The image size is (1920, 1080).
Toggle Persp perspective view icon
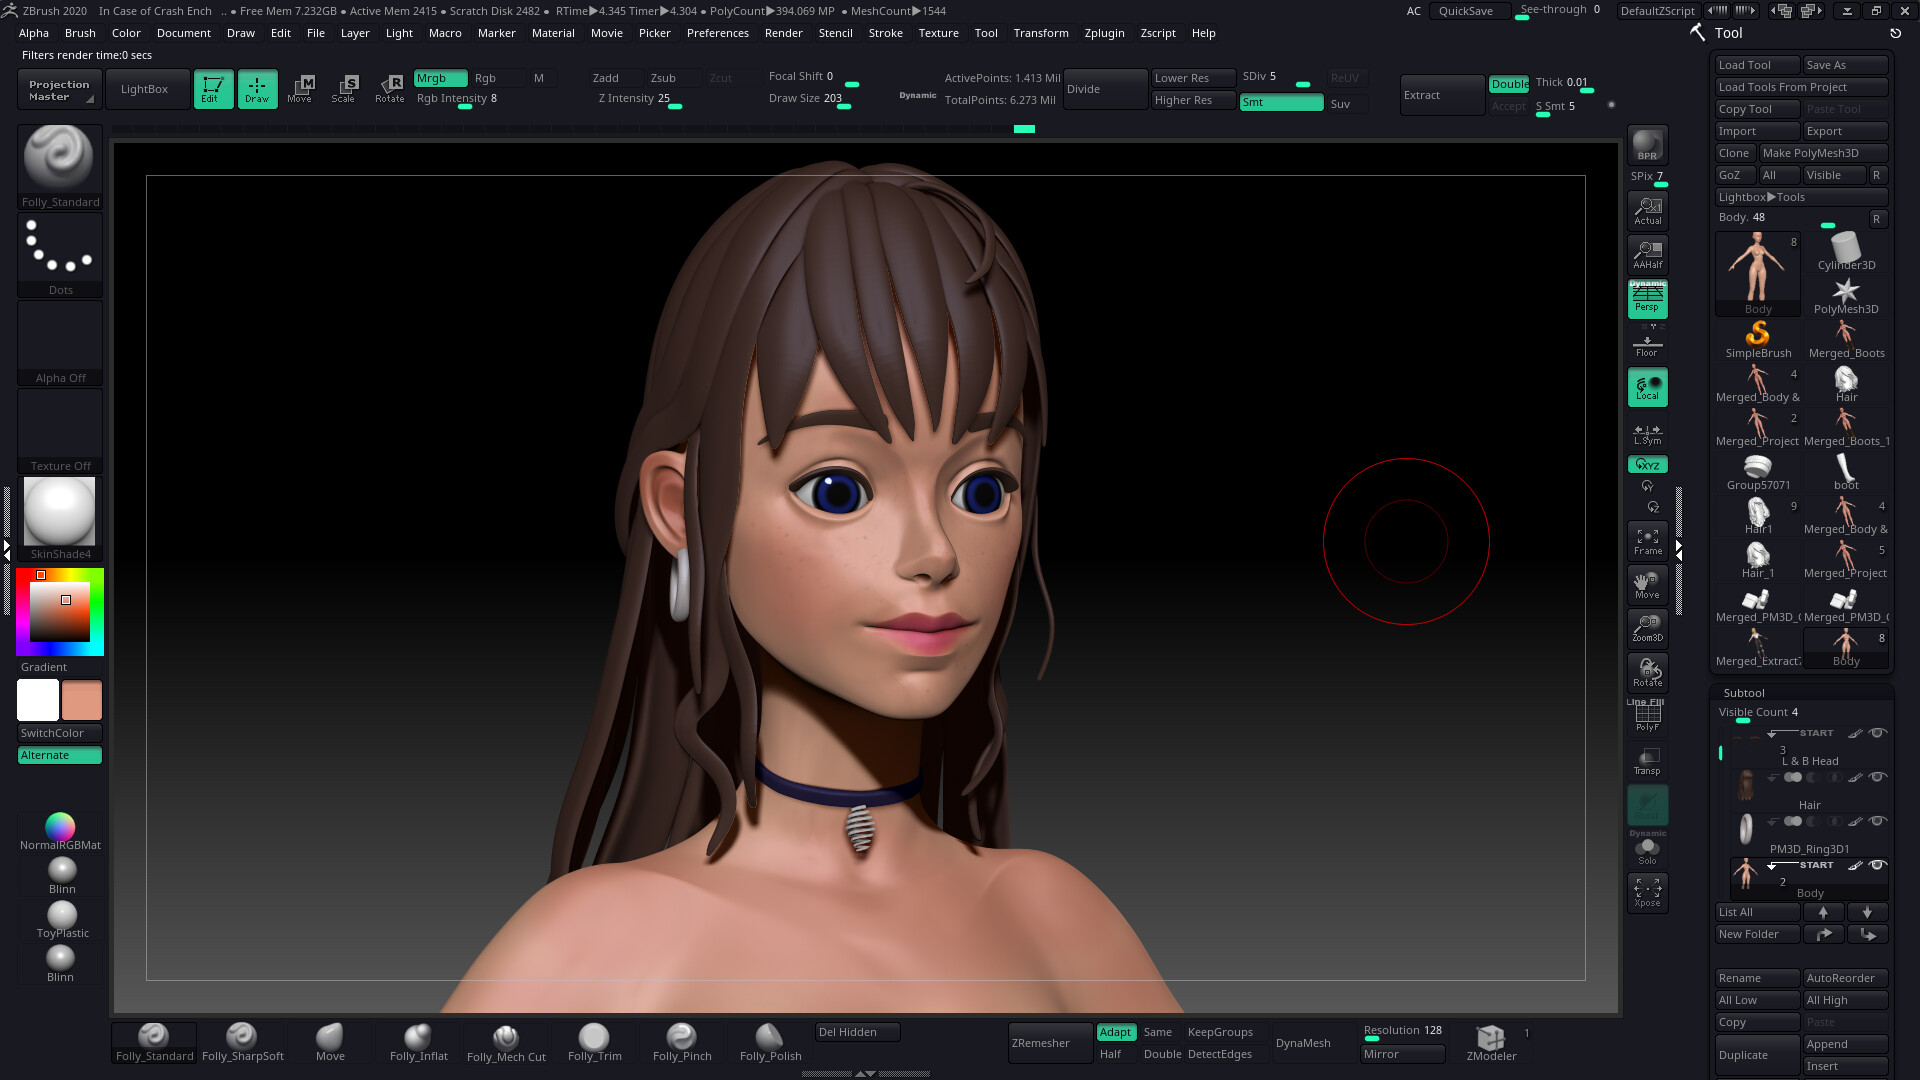1647,298
